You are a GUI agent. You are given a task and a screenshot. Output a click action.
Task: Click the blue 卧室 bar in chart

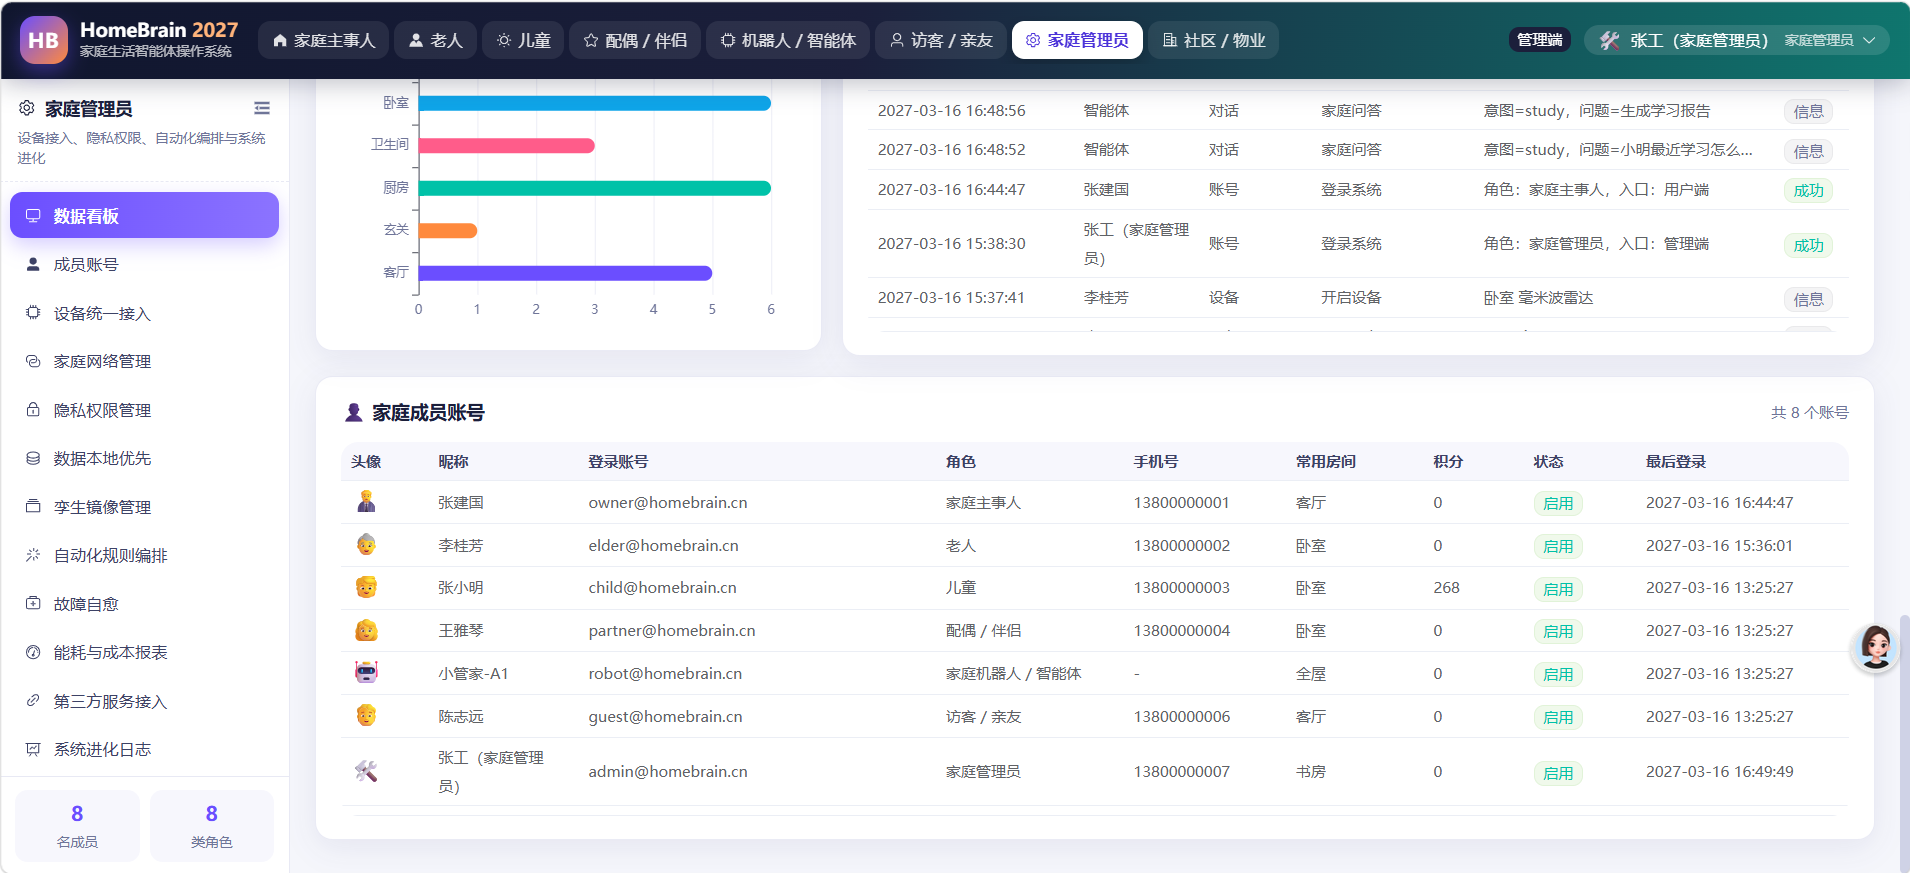tap(594, 103)
